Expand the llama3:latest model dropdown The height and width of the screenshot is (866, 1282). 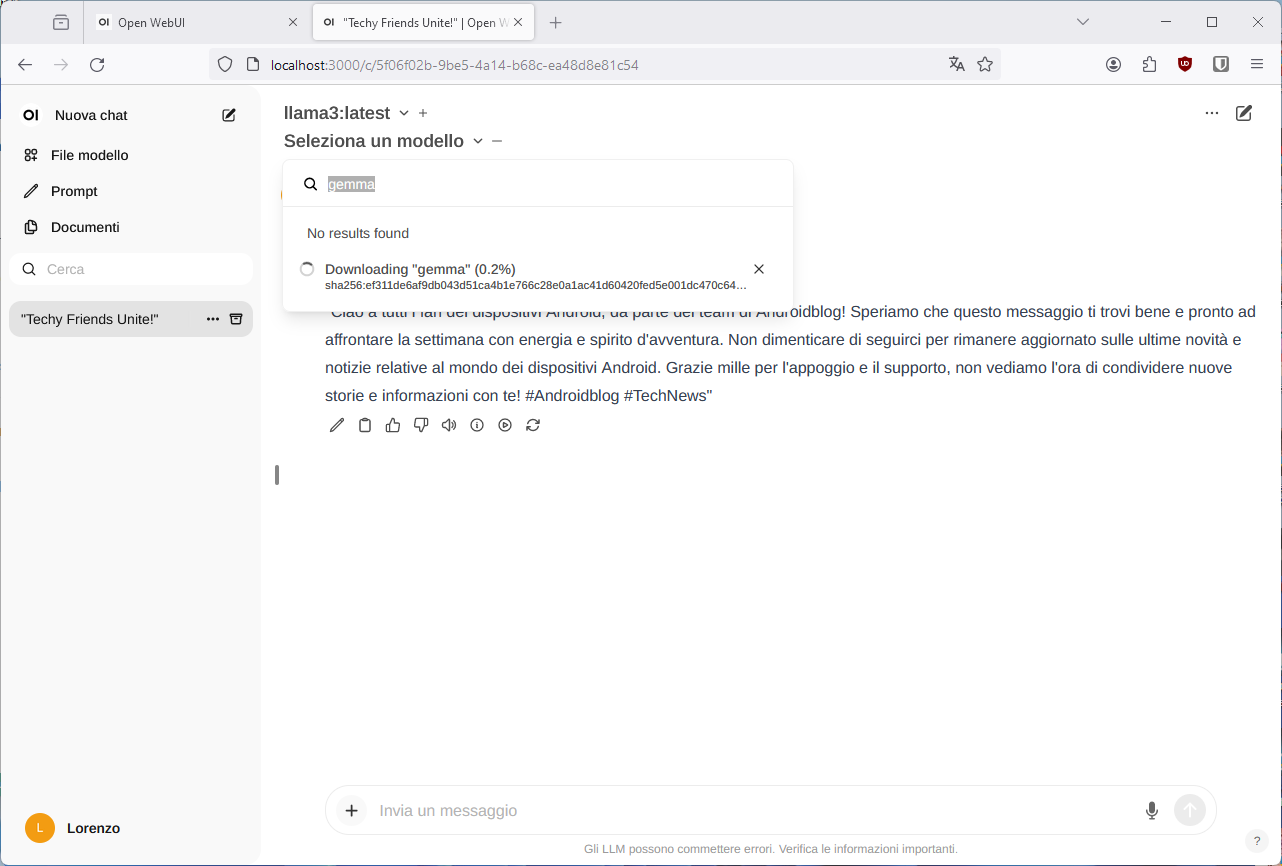click(404, 113)
